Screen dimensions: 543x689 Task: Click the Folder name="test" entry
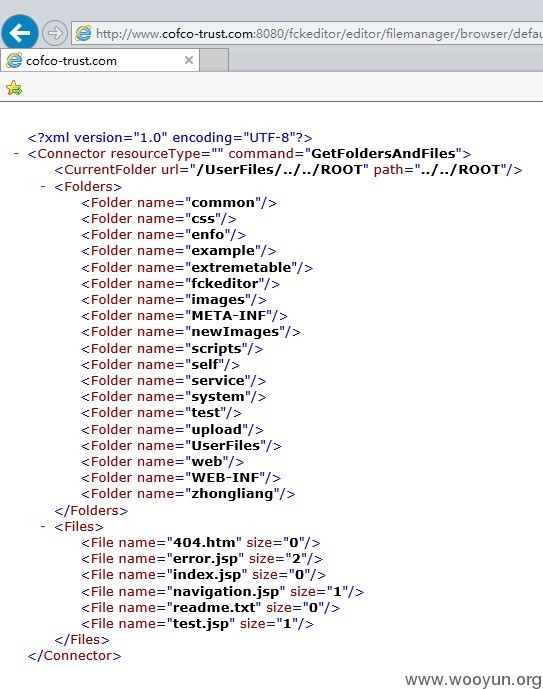[x=161, y=413]
